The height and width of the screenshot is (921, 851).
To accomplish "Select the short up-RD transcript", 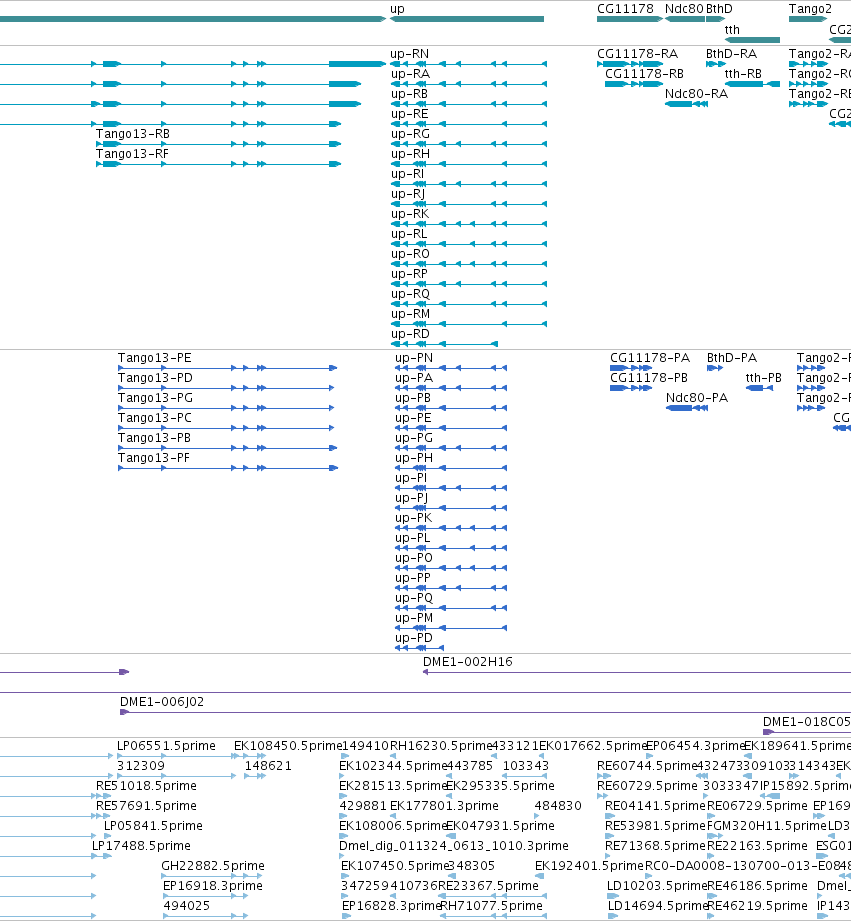I will (445, 344).
